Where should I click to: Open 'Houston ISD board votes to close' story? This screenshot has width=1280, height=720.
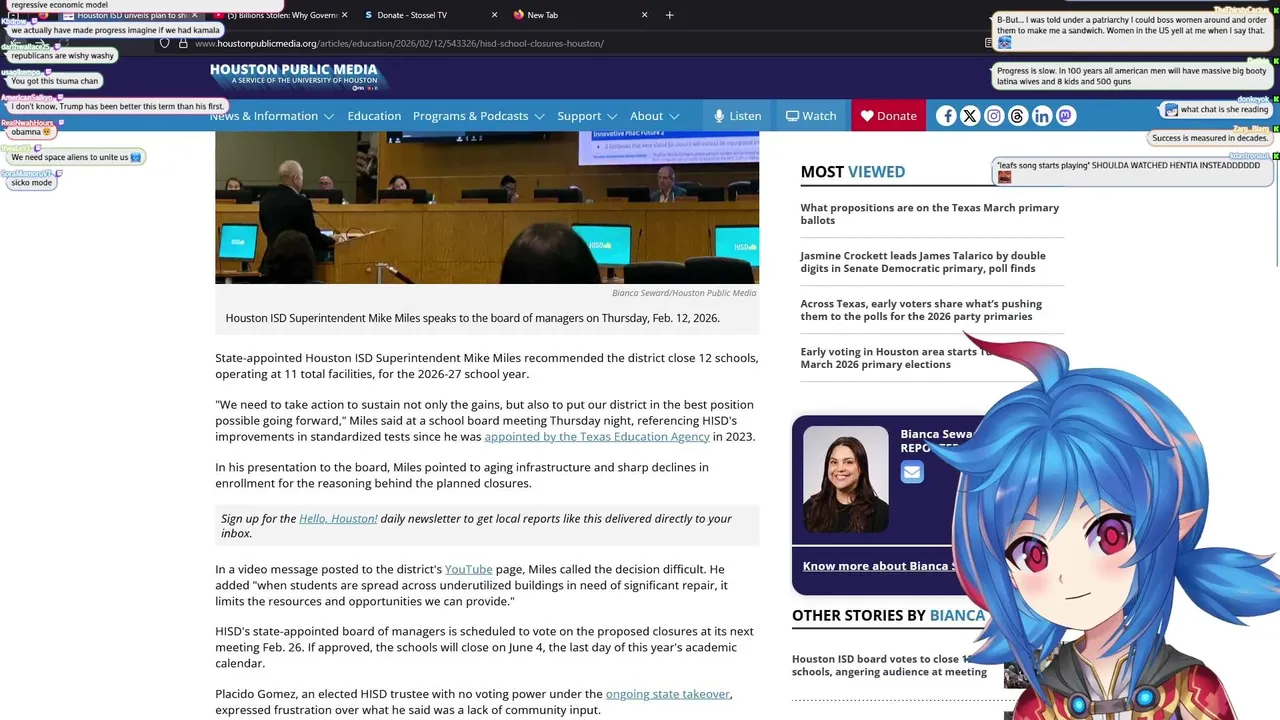coord(889,666)
